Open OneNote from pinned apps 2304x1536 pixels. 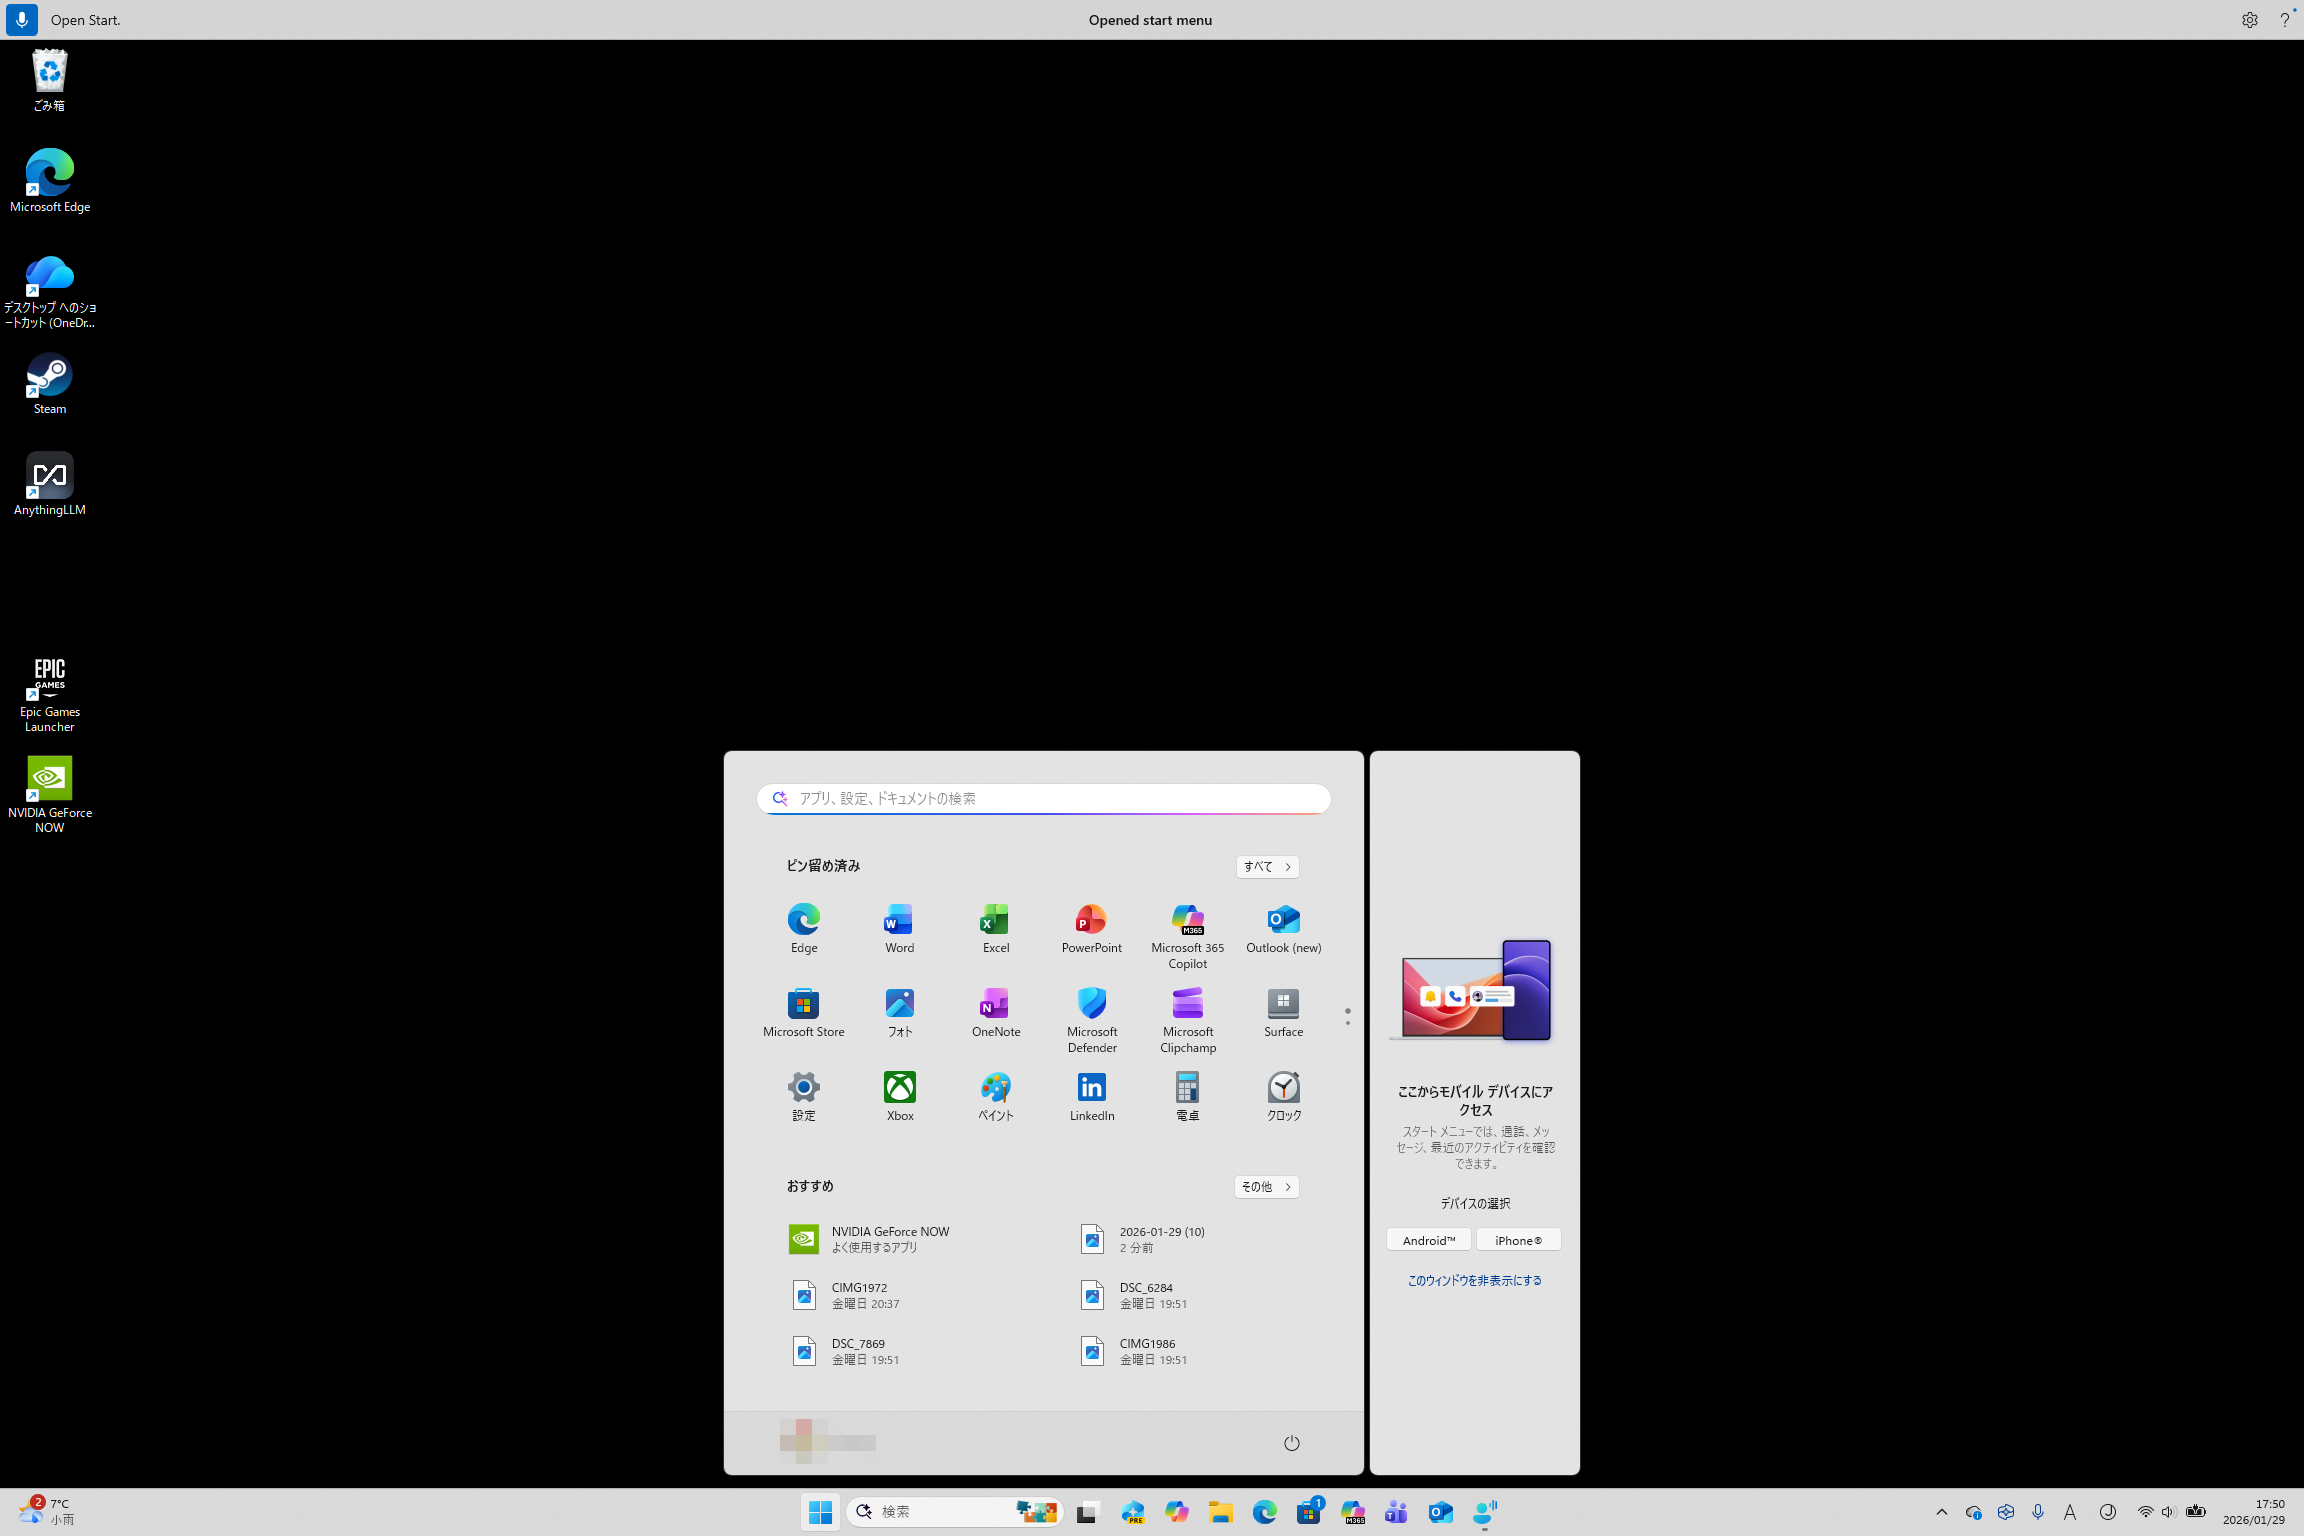coord(995,1012)
